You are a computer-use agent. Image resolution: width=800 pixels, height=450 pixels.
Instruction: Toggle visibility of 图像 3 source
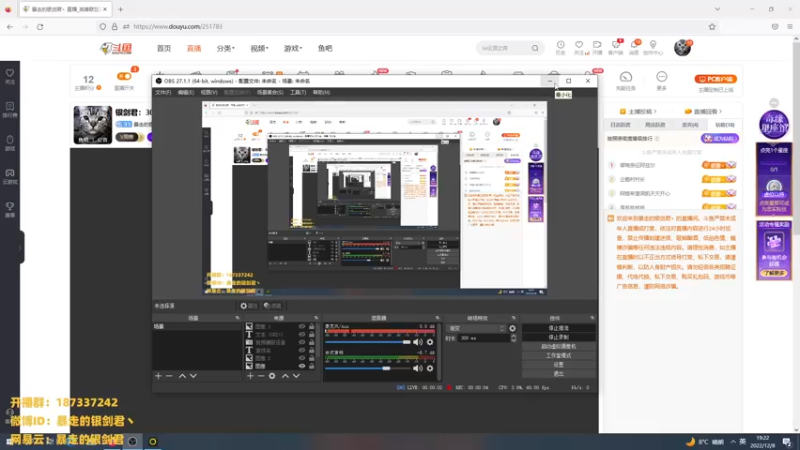point(302,327)
